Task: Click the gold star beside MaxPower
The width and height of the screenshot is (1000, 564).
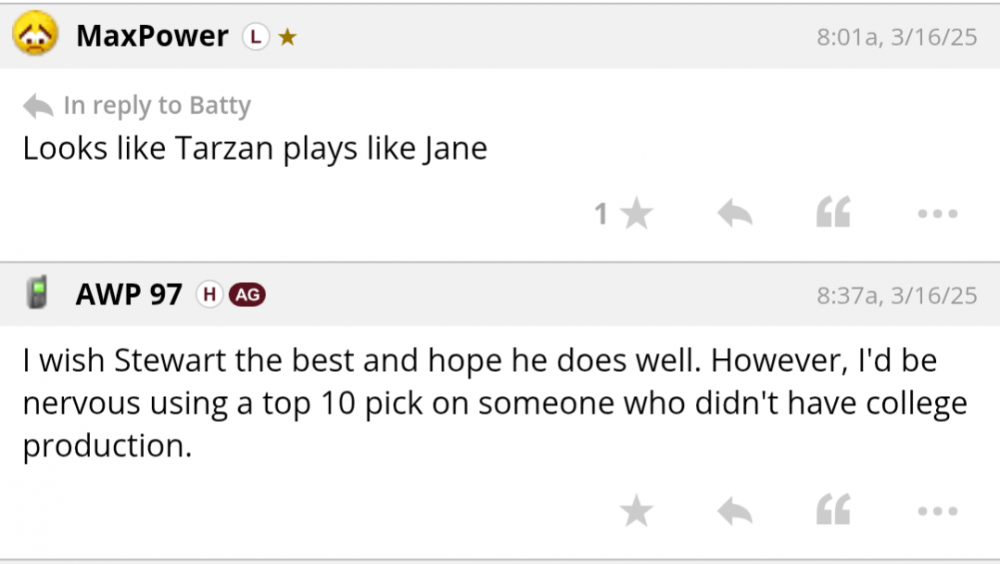Action: coord(287,38)
